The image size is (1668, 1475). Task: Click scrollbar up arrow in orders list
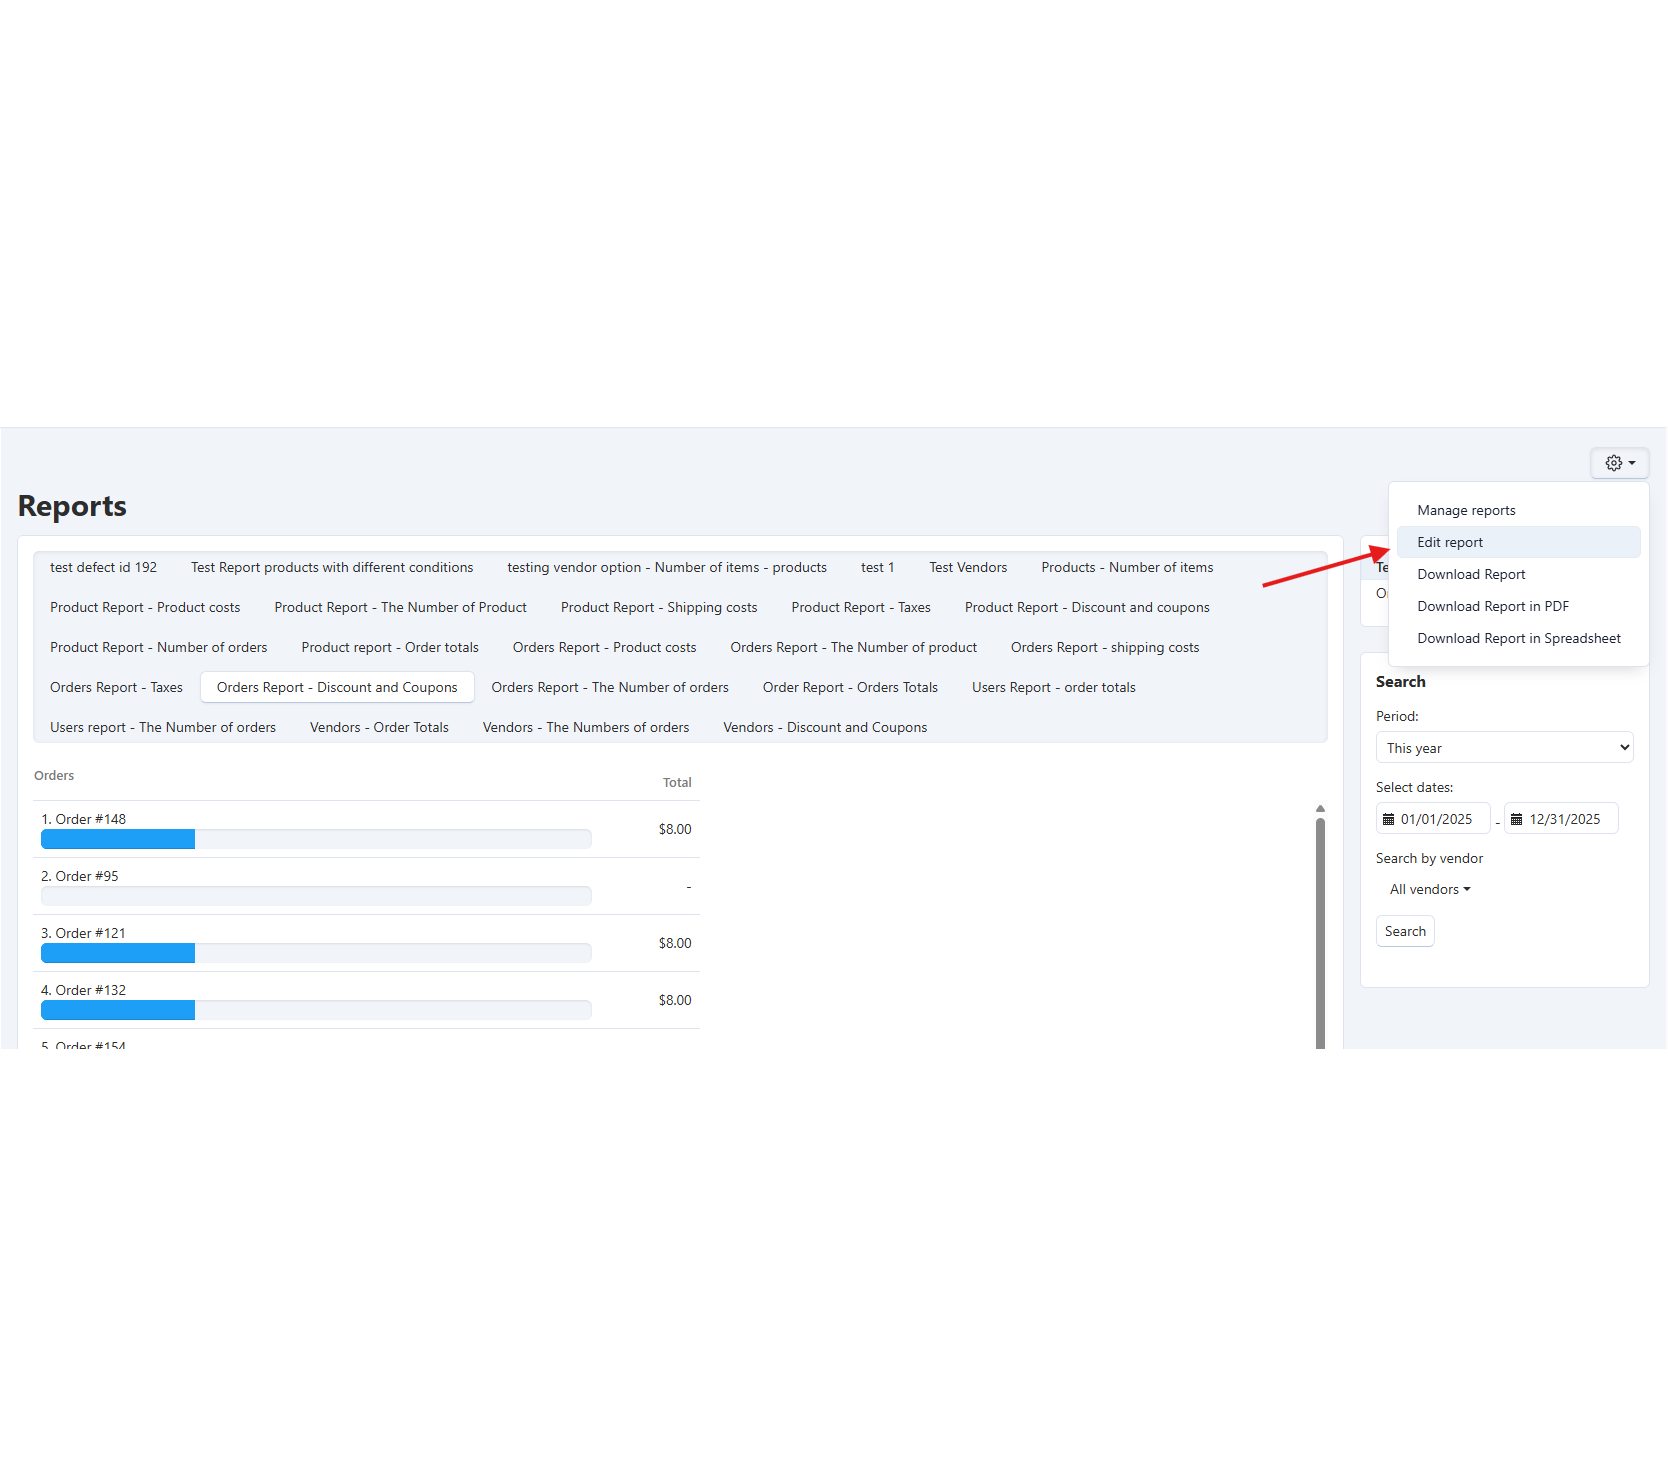pos(1320,809)
